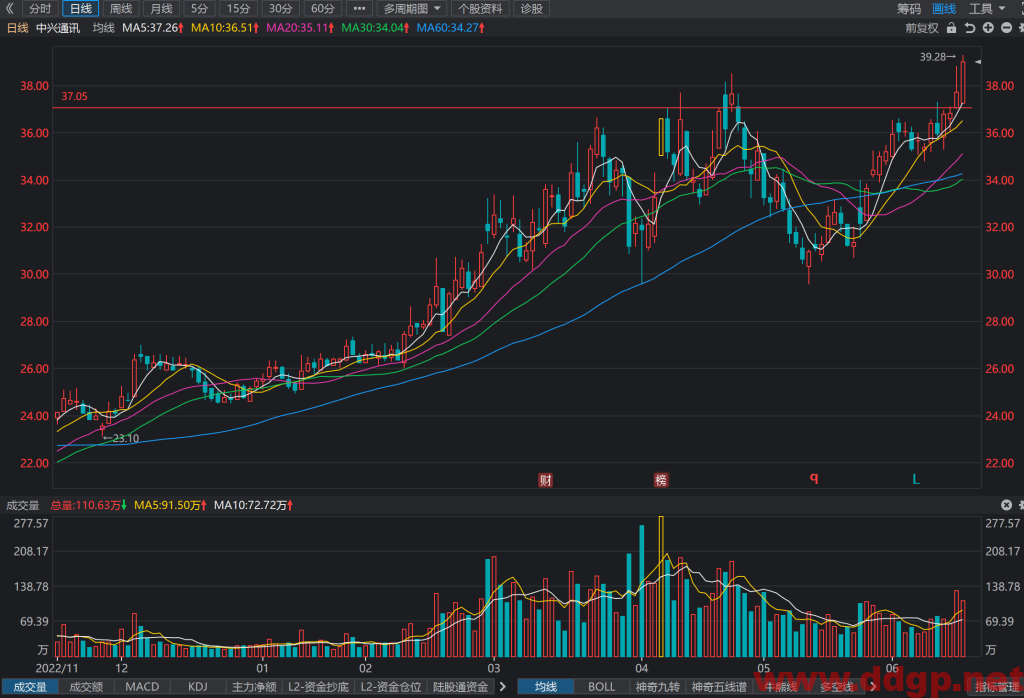This screenshot has width=1024, height=698.
Task: Select the 成交量 indicator tab
Action: coord(30,687)
